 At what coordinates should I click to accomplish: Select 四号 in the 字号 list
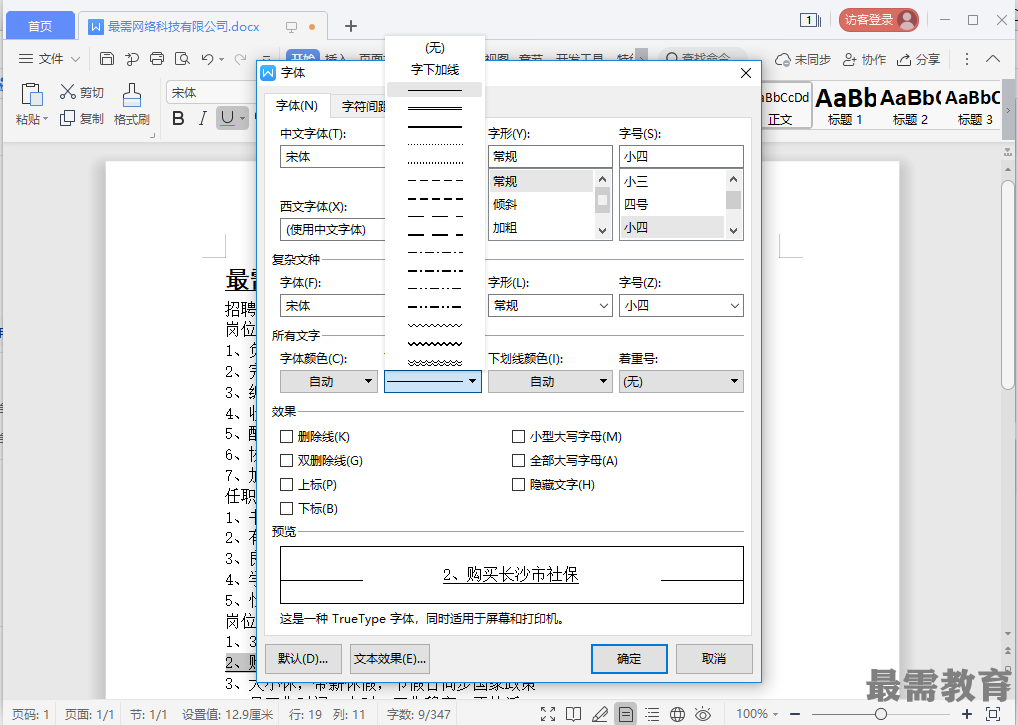672,204
